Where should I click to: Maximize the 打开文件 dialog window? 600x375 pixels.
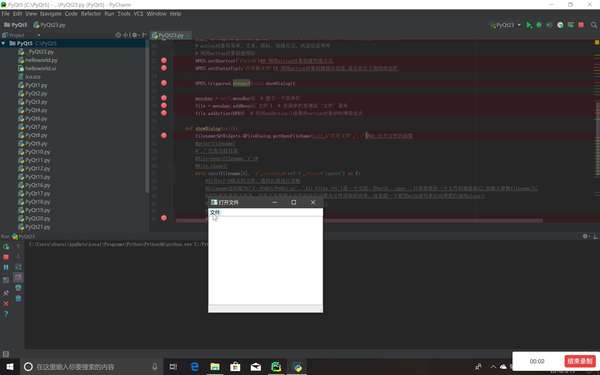(293, 202)
